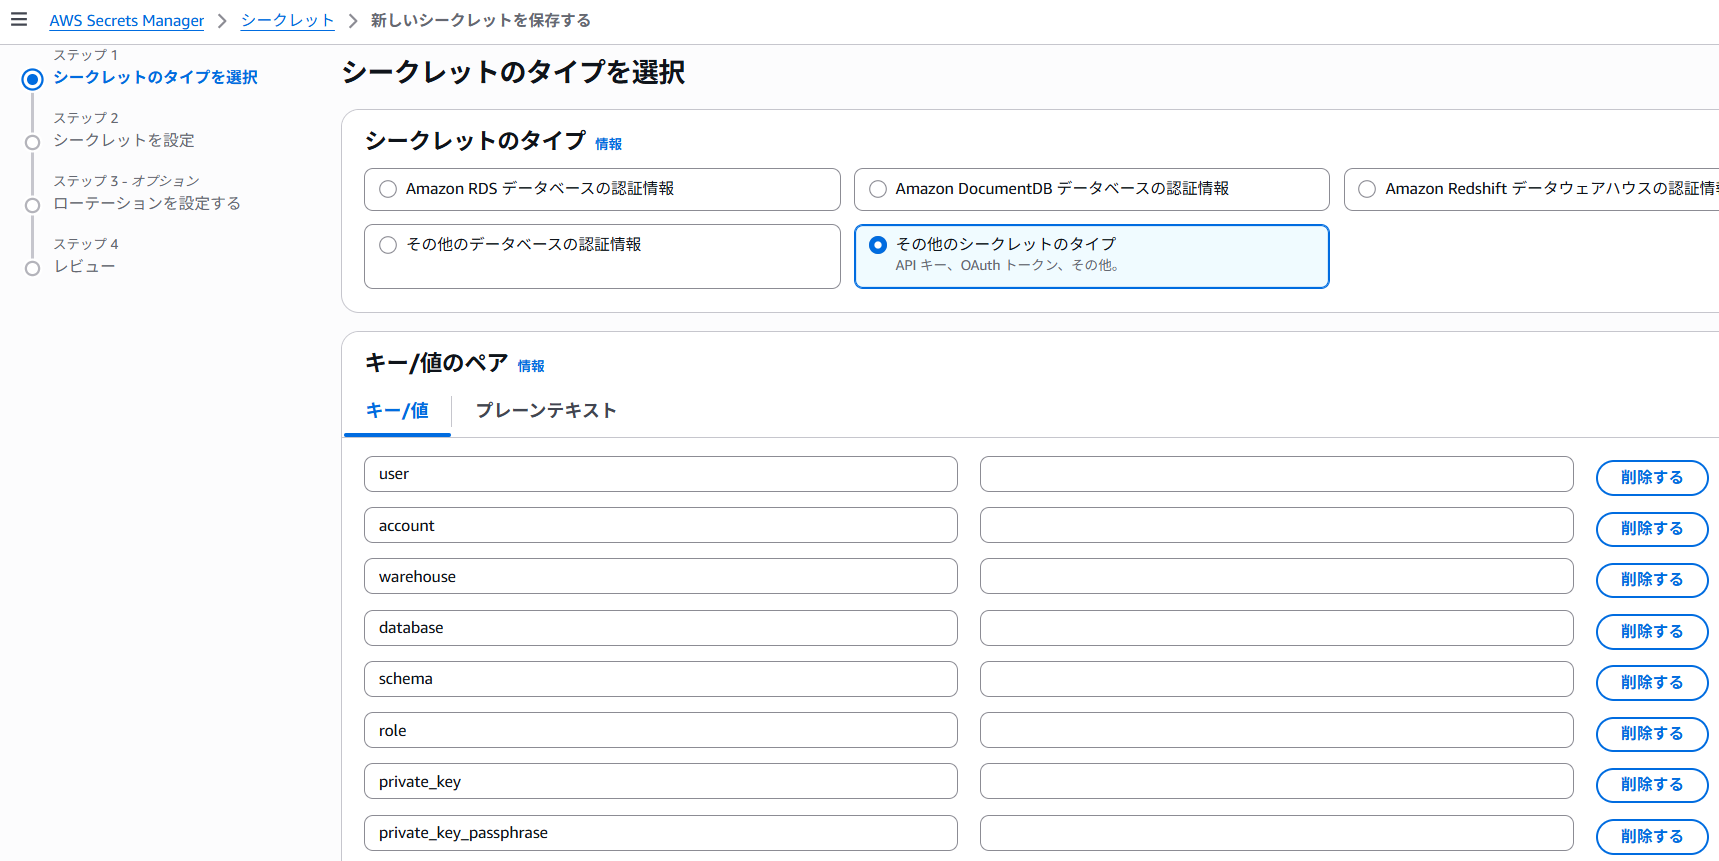Delete the warehouse row with 削除する
The height and width of the screenshot is (861, 1719).
click(x=1652, y=580)
